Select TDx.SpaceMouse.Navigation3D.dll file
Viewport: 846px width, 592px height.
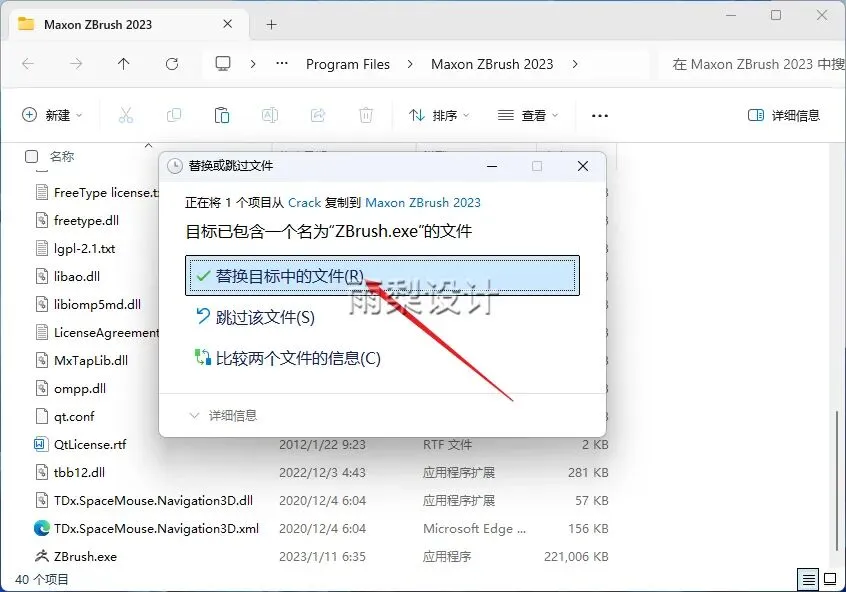click(153, 500)
